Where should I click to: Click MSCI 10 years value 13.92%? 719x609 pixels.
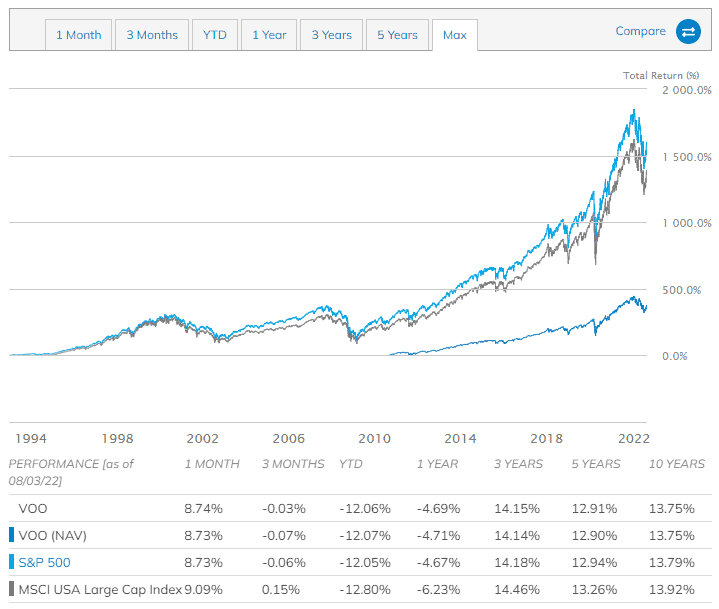[x=672, y=589]
